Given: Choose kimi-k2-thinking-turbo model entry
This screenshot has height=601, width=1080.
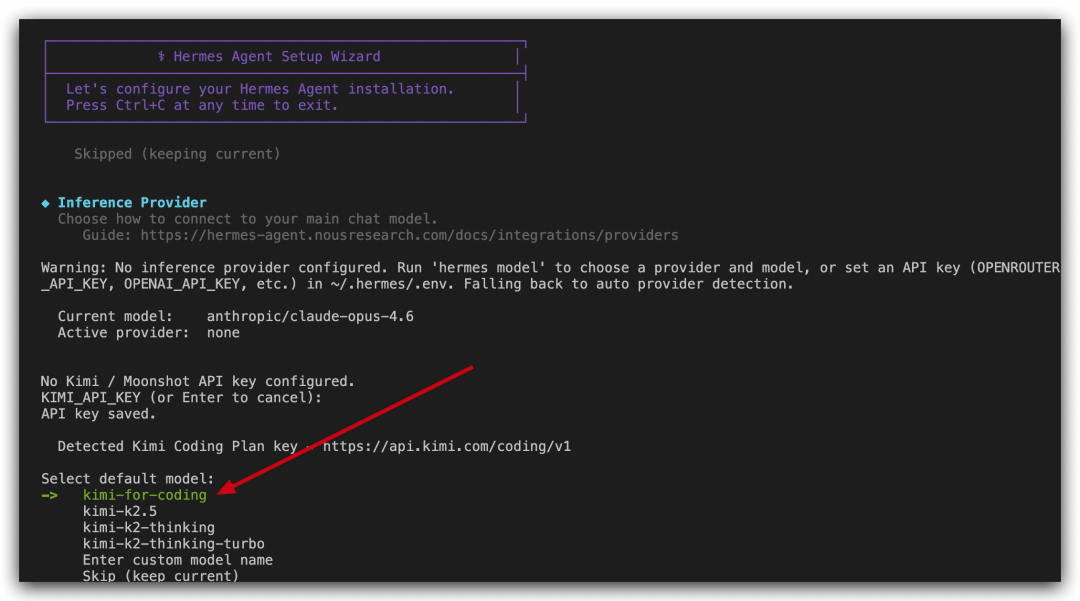Looking at the screenshot, I should [174, 544].
